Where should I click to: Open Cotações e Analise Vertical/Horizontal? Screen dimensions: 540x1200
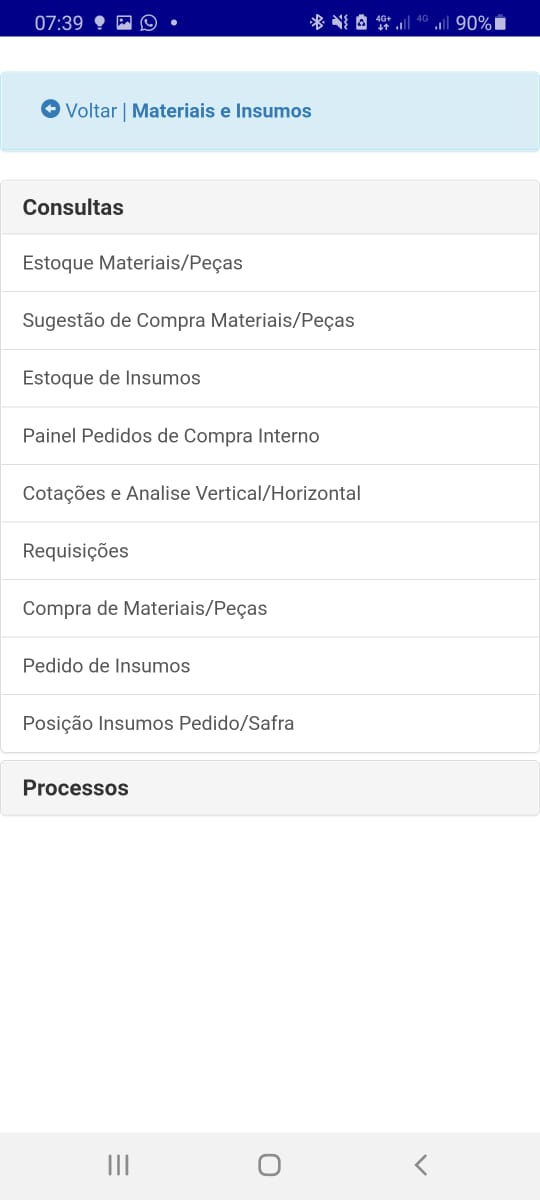coord(270,493)
